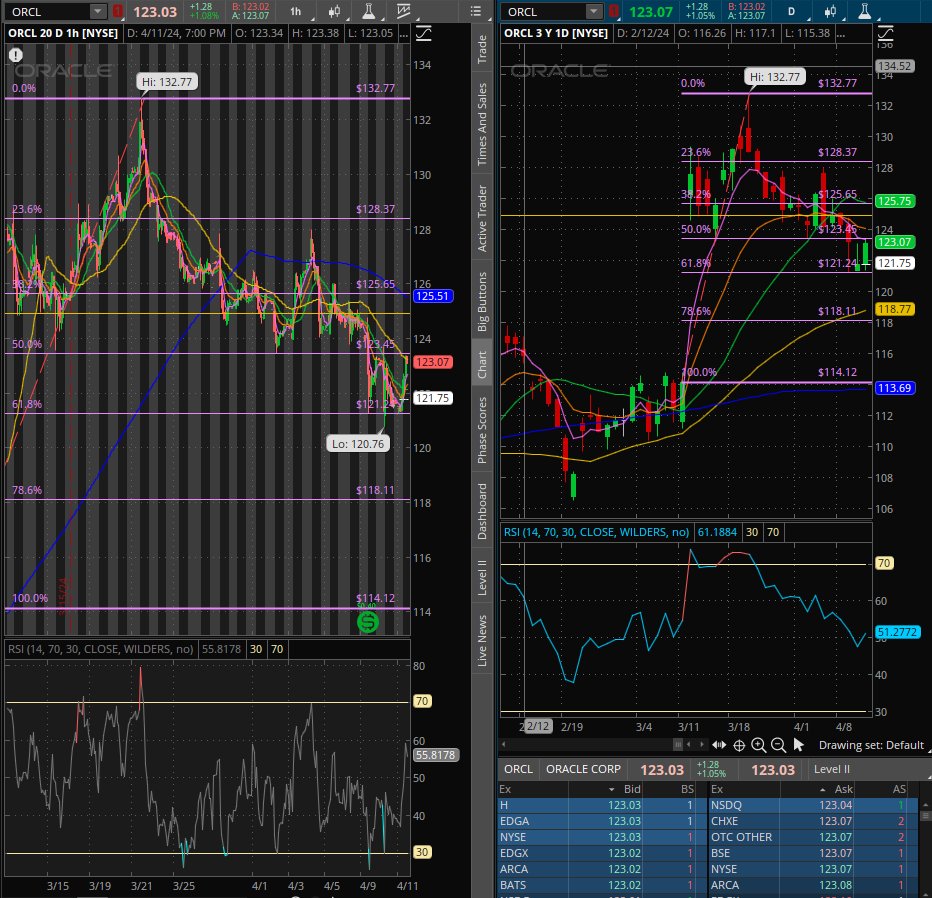Click the Hi: 132.77 label on left chart
This screenshot has height=898, width=932.
coord(167,81)
